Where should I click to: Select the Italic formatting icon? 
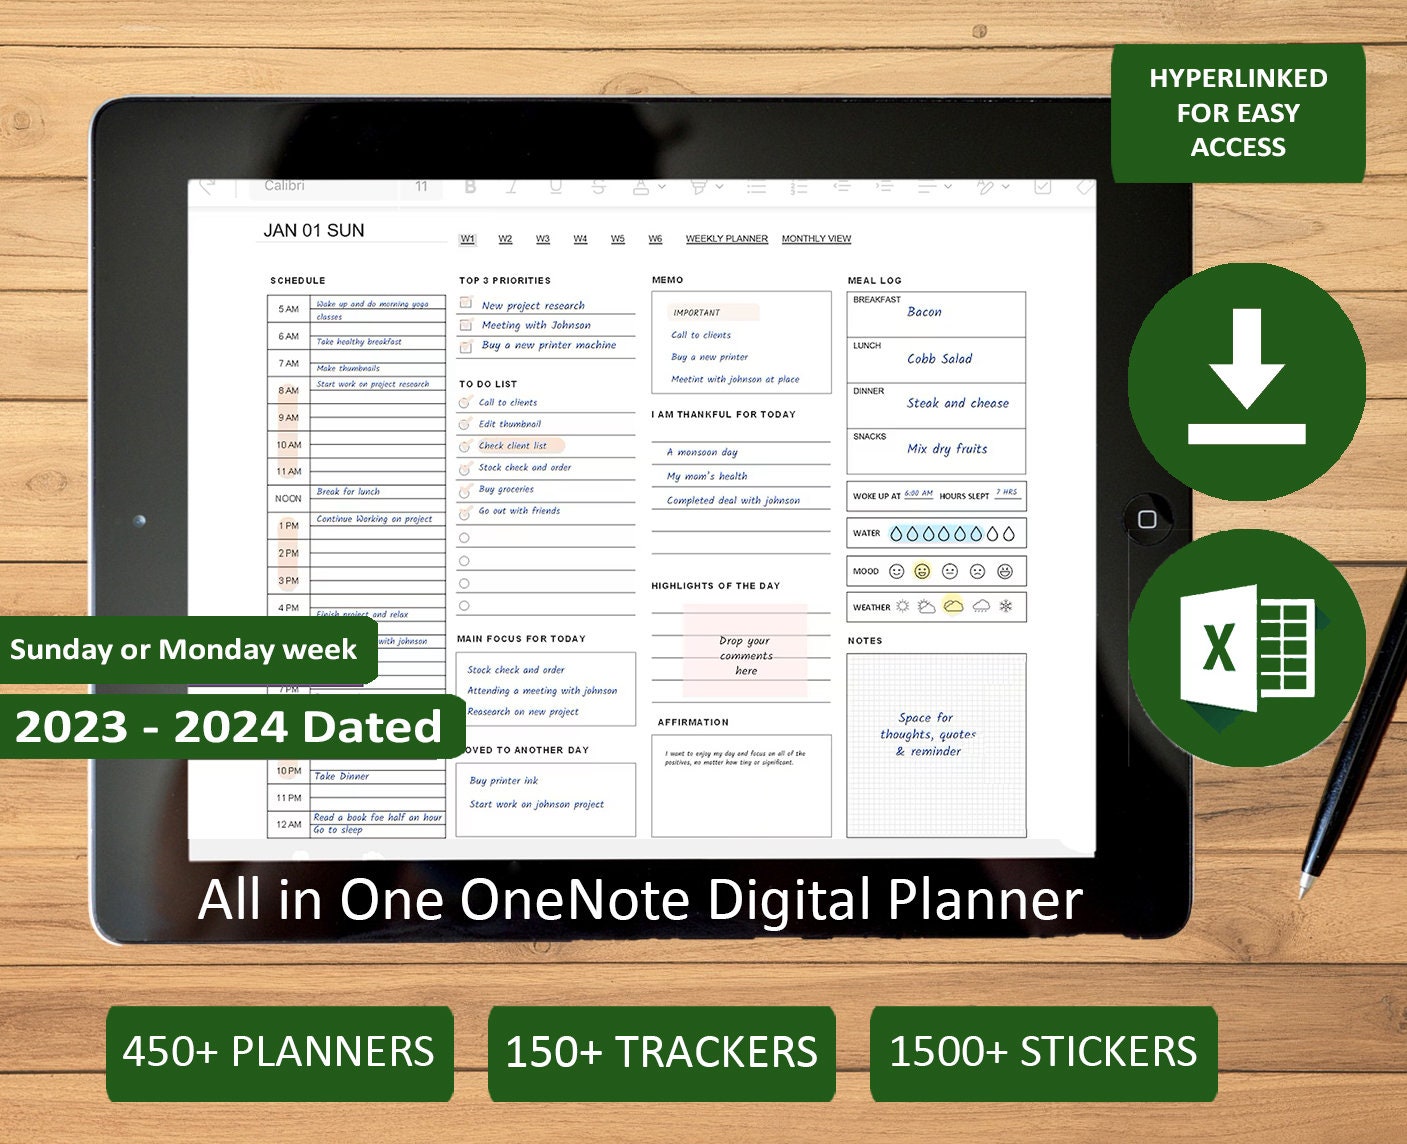coord(512,188)
